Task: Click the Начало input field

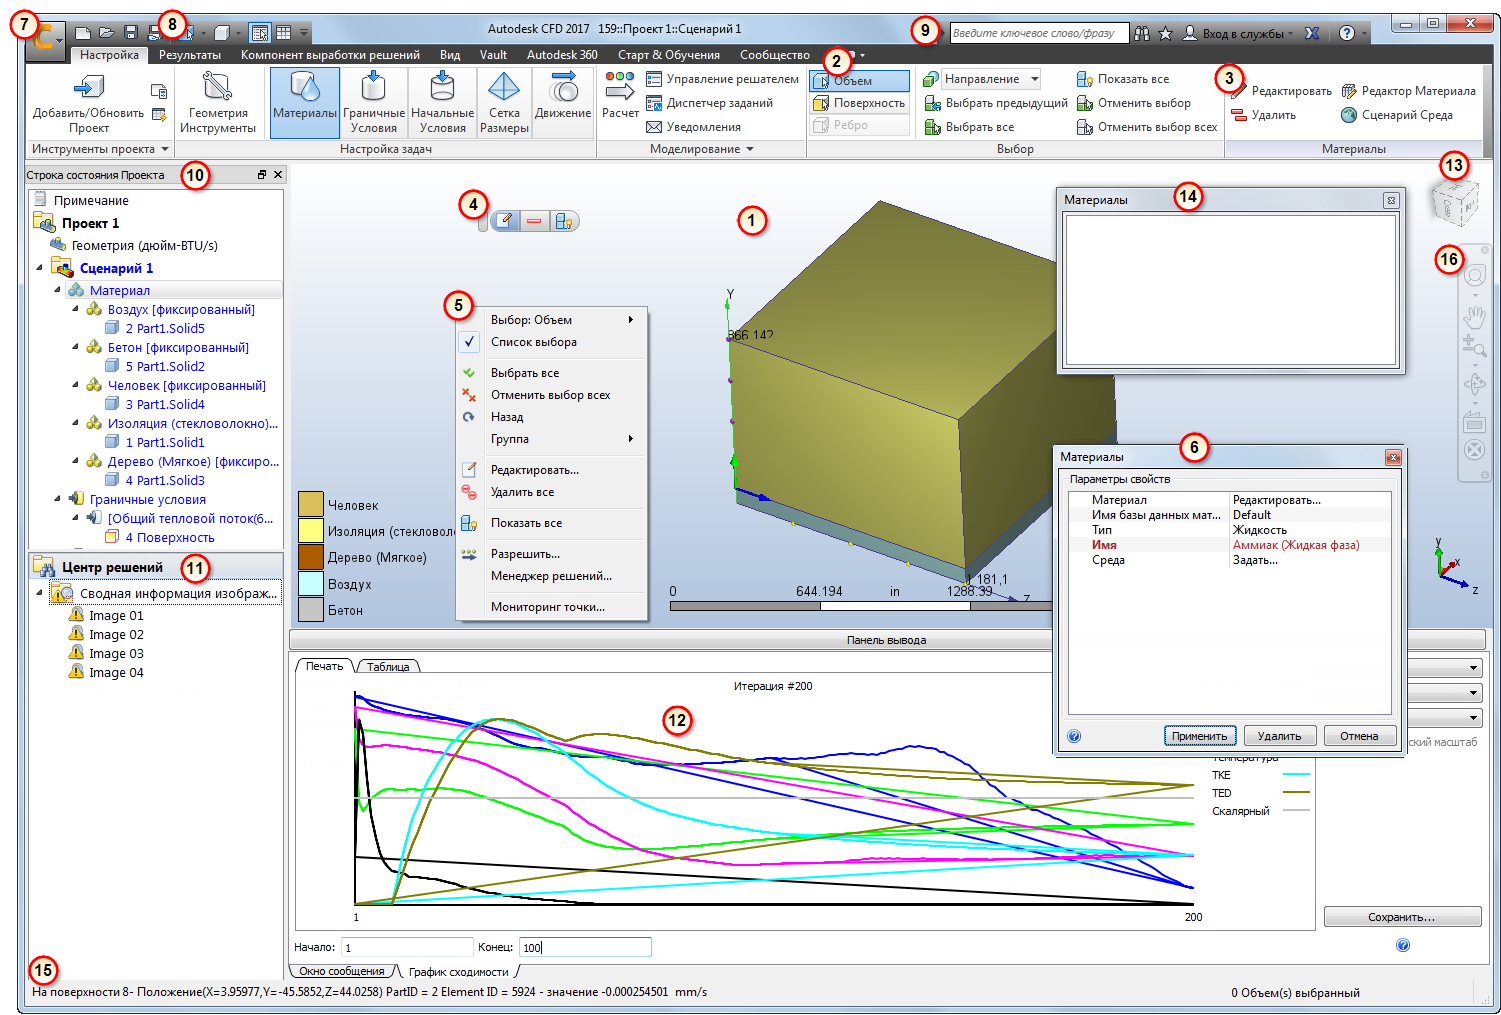Action: tap(407, 947)
